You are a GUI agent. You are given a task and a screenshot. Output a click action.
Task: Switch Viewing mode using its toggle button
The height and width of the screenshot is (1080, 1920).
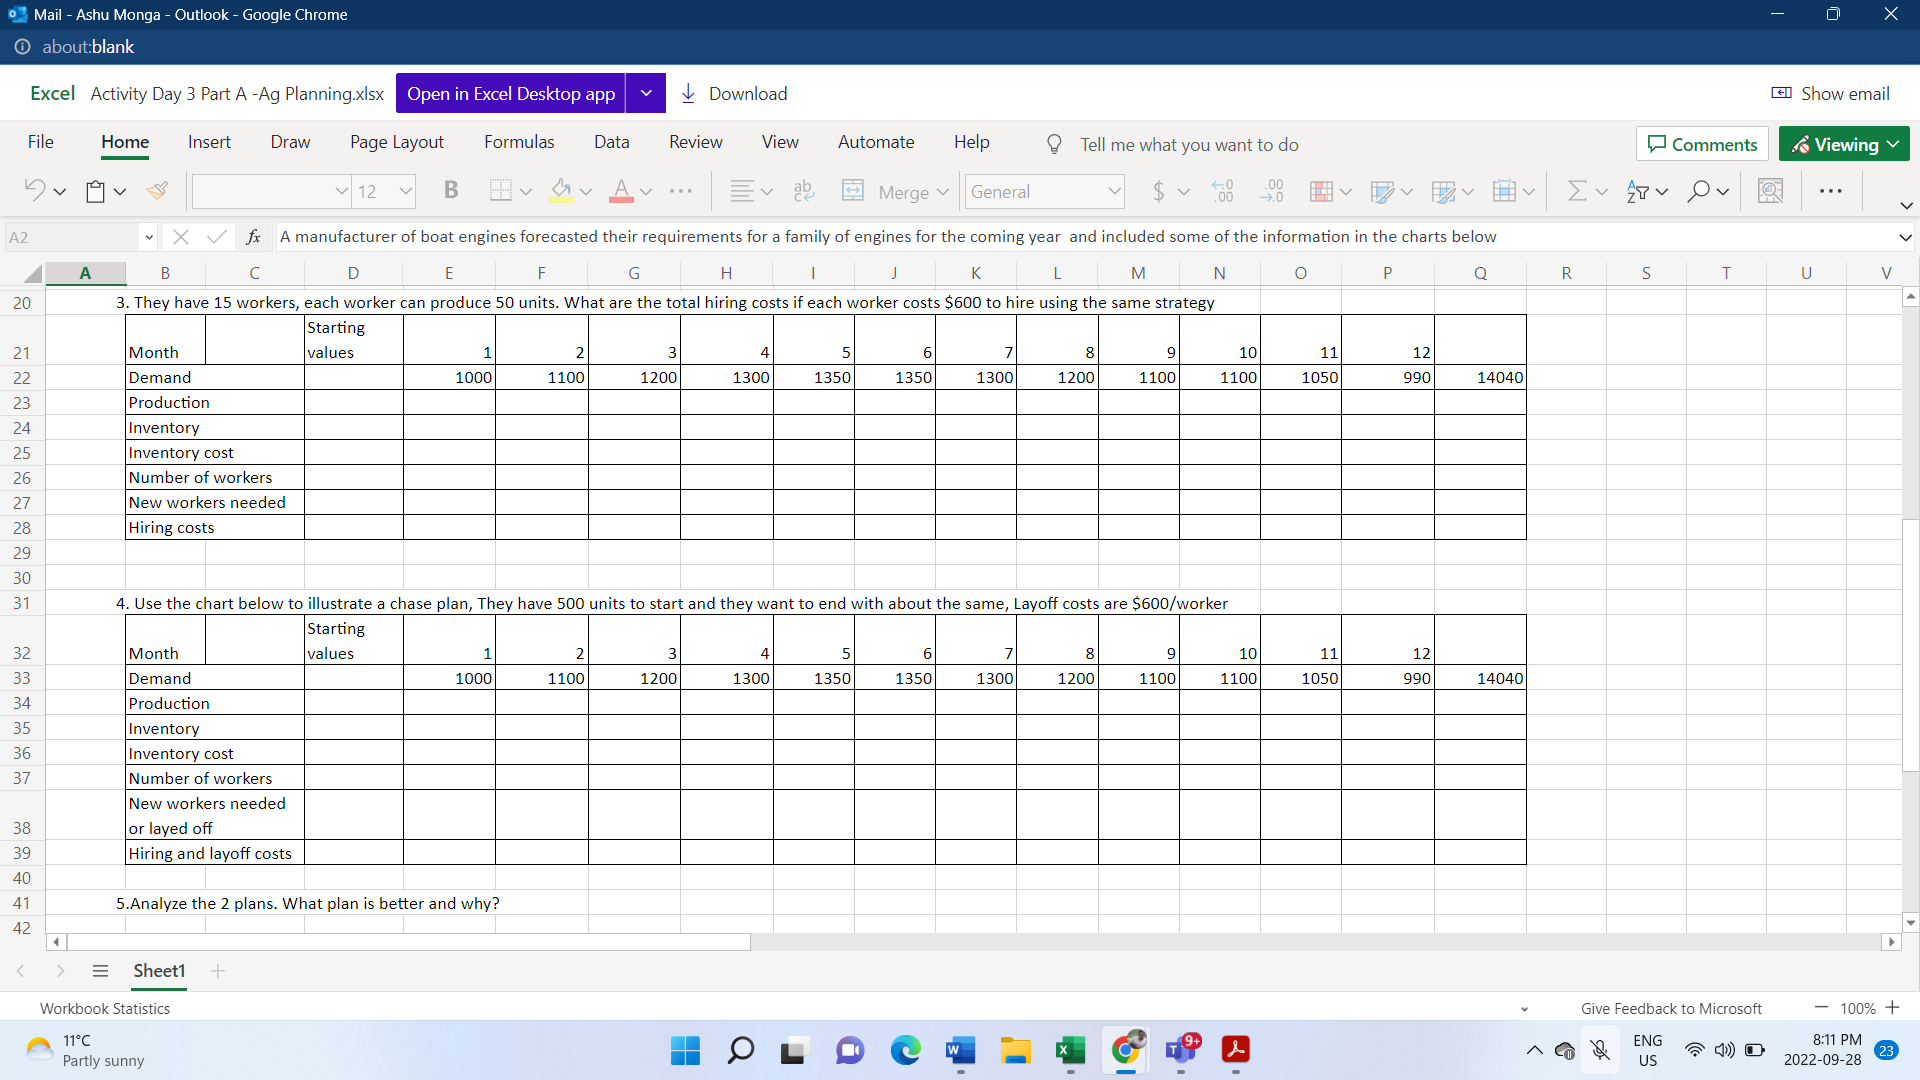tap(1843, 143)
